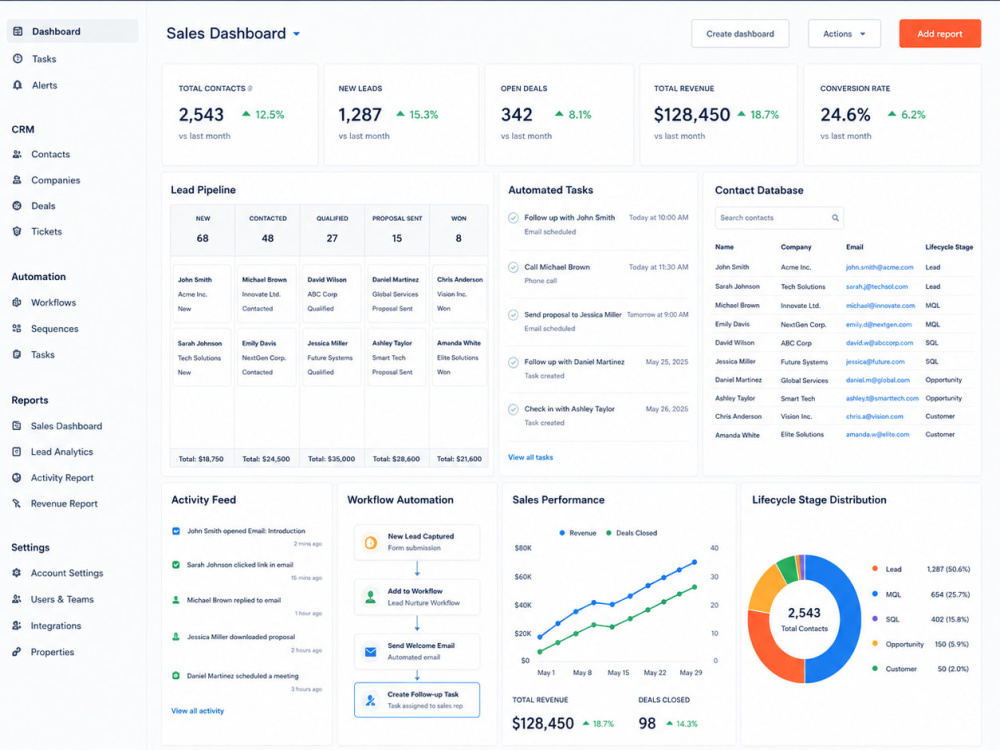Click the Search contacts input field
Screen dimensions: 1000x750
(x=779, y=218)
